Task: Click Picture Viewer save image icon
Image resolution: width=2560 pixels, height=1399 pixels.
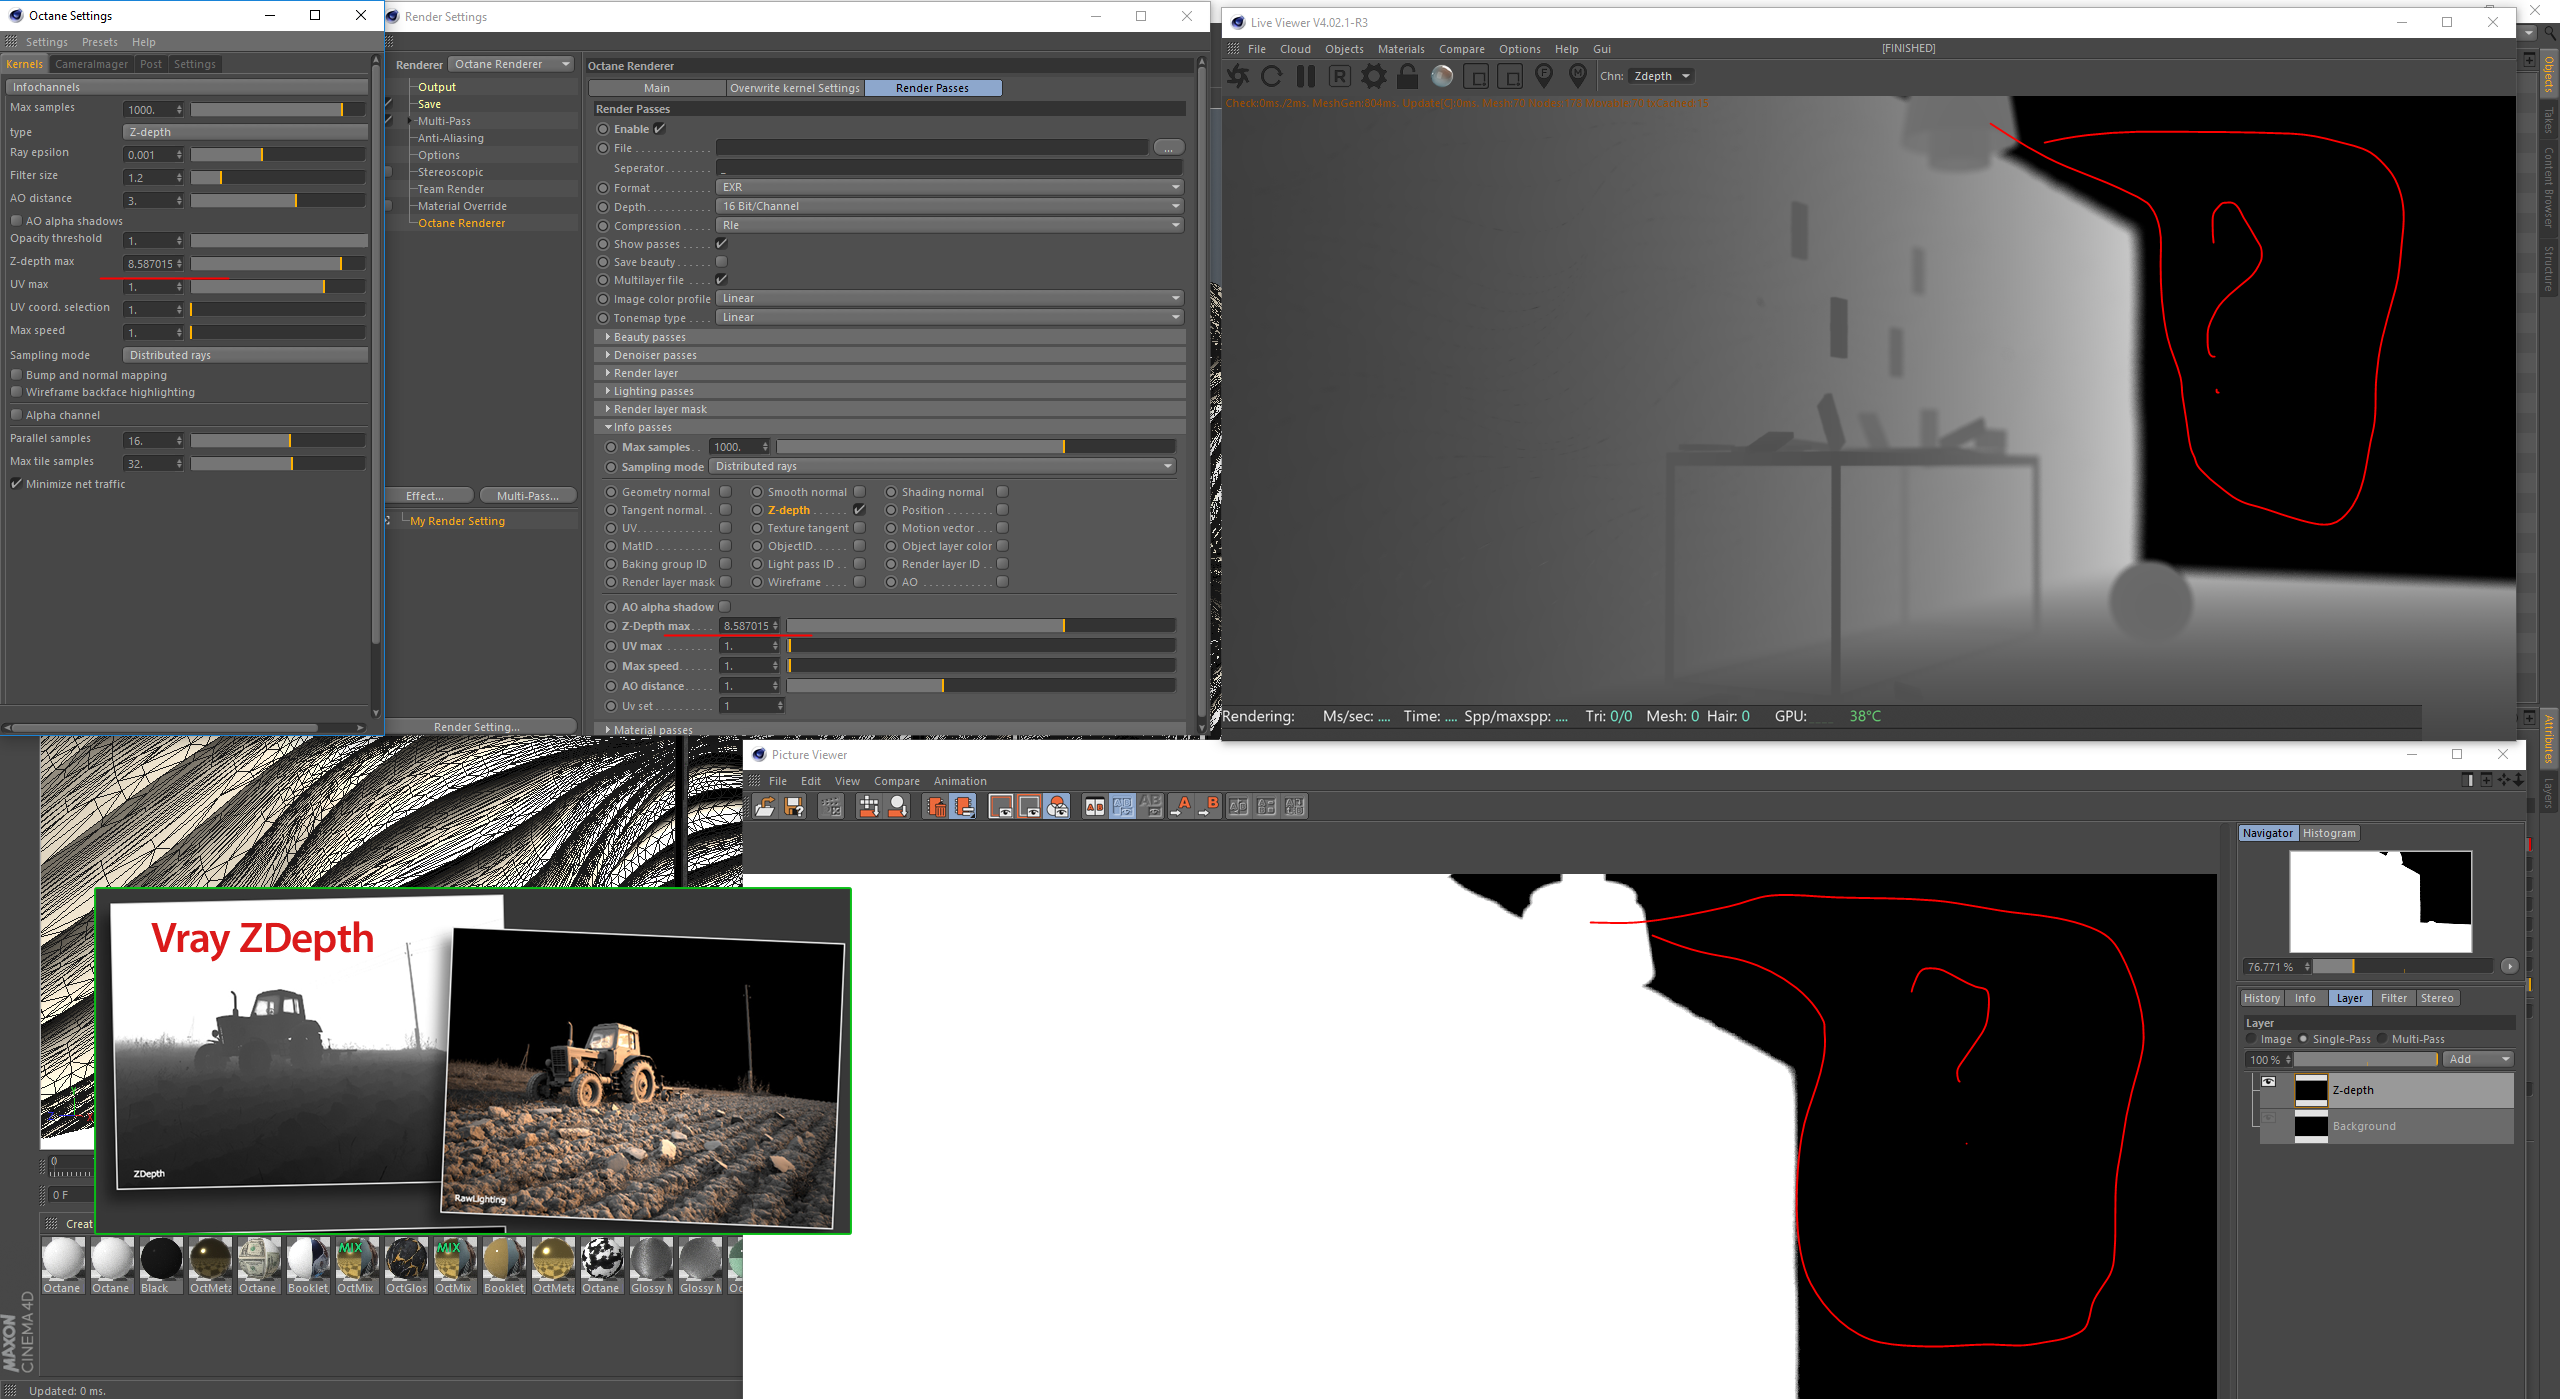Action: [x=795, y=807]
